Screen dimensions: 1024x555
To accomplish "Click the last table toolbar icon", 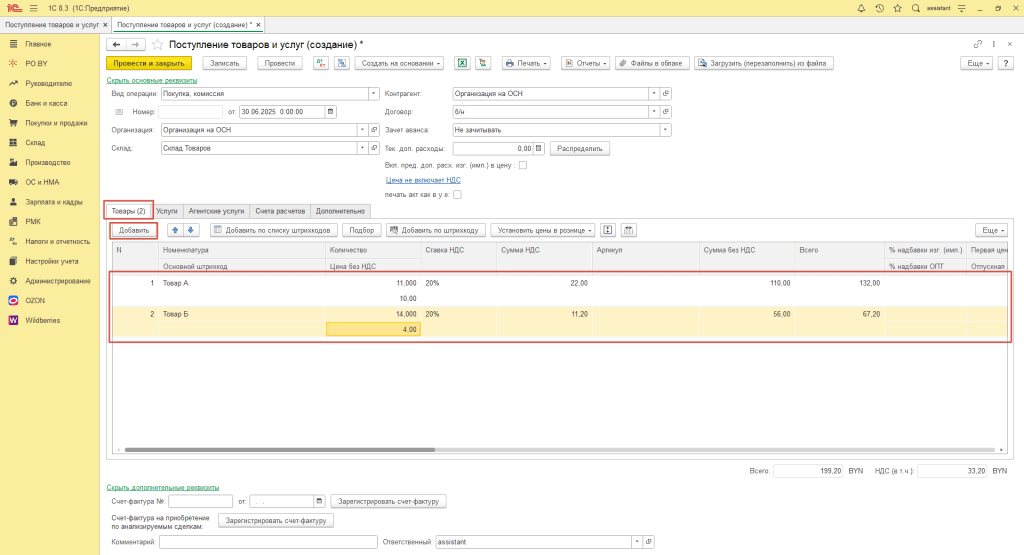I will pyautogui.click(x=628, y=230).
